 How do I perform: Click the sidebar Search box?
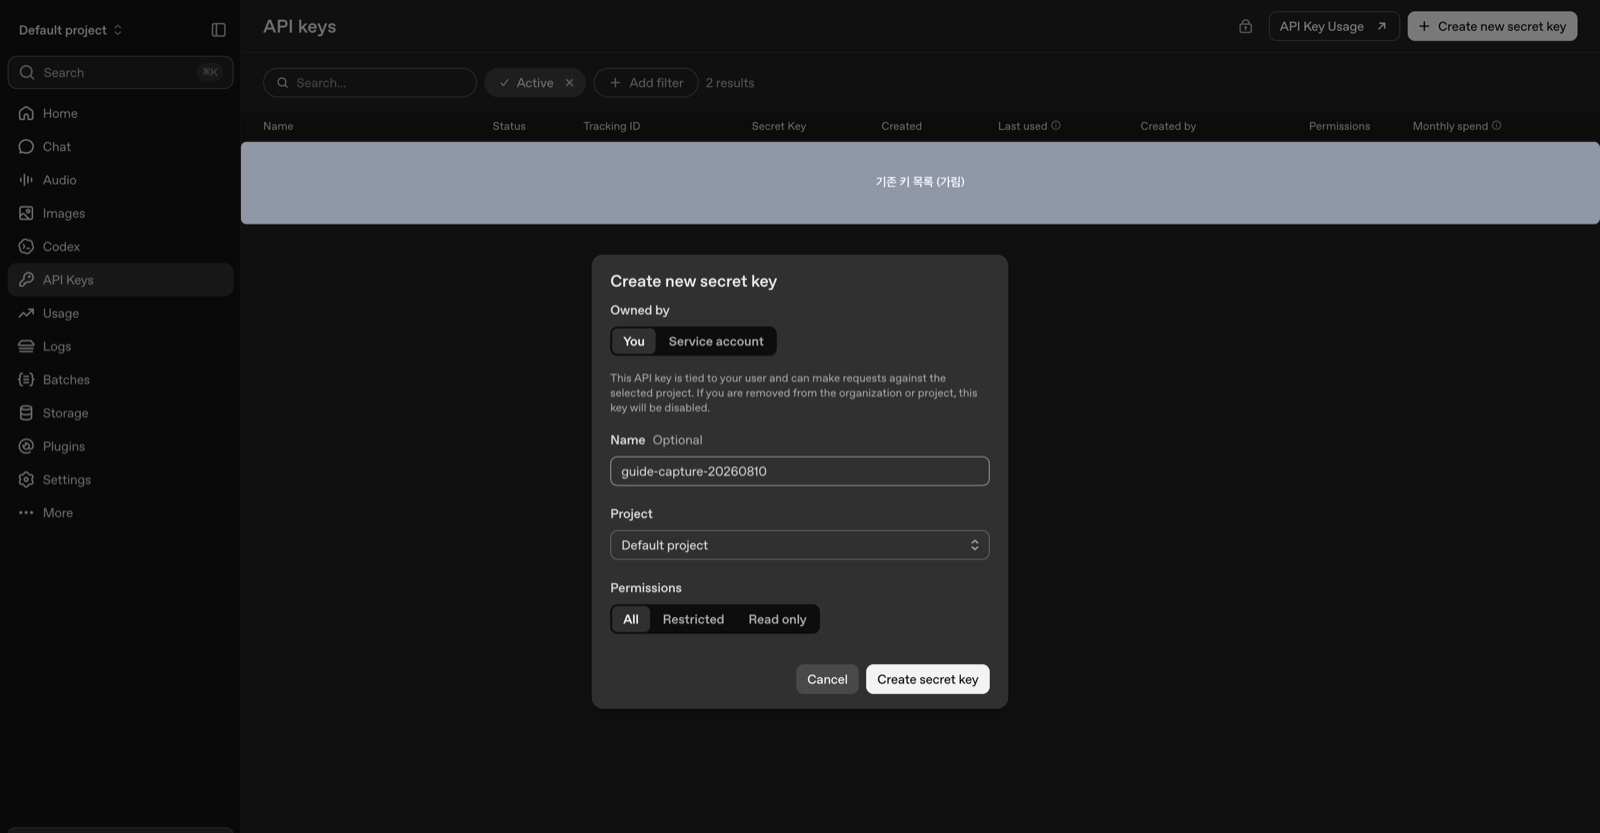120,72
